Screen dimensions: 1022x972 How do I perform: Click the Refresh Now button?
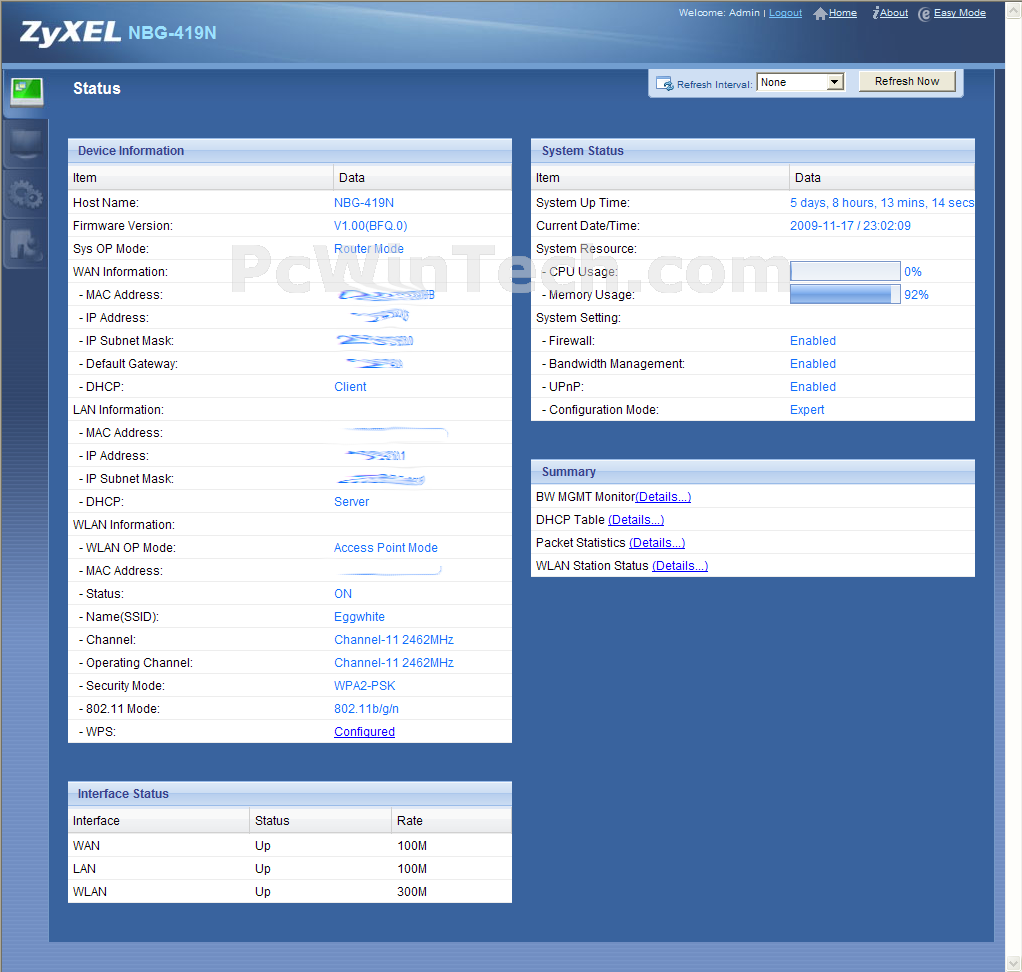coord(907,81)
